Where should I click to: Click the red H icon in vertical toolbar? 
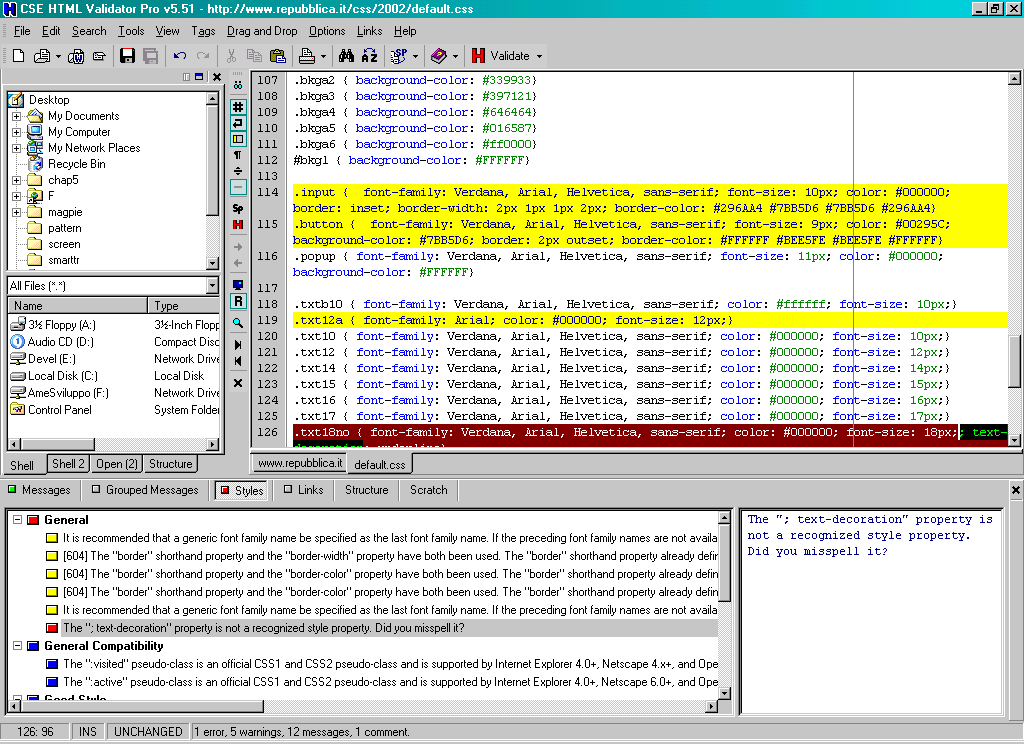coord(238,225)
